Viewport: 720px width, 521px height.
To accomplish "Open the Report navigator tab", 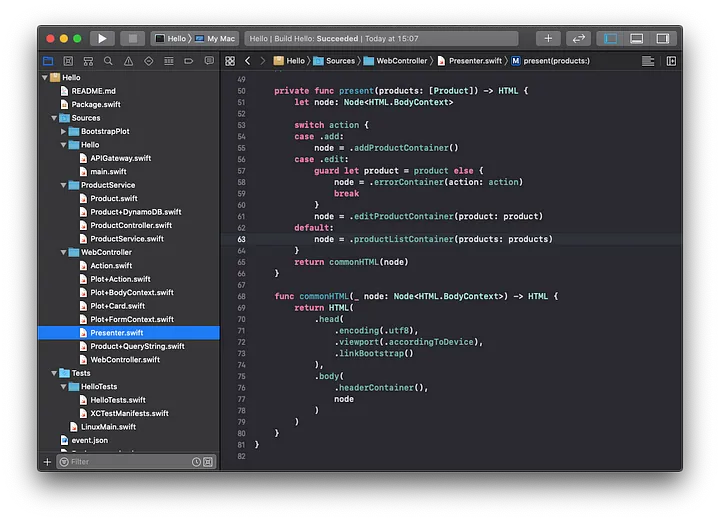I will point(209,61).
